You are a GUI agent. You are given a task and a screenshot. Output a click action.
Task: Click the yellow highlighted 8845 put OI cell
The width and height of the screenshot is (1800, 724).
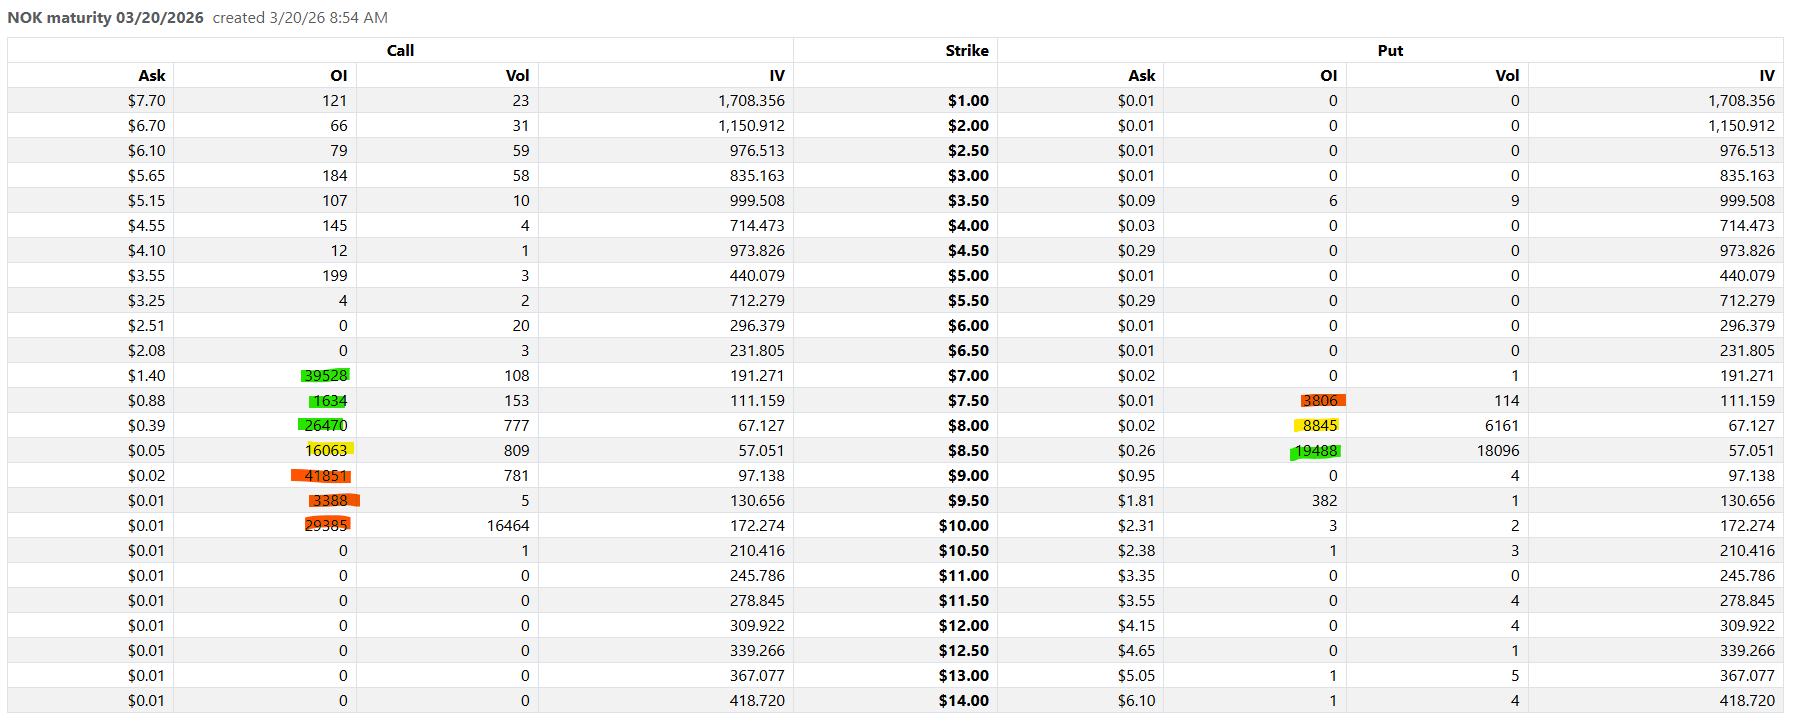(1320, 426)
